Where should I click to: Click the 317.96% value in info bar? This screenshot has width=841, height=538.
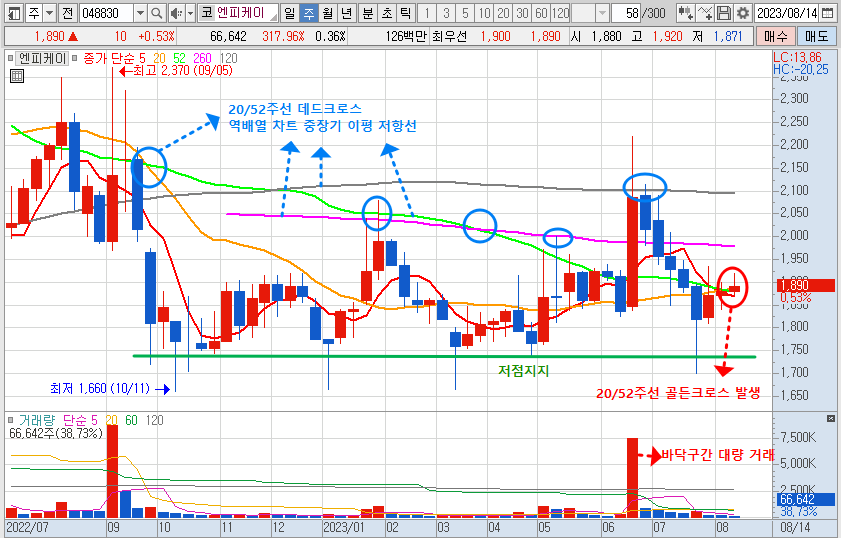pos(283,36)
